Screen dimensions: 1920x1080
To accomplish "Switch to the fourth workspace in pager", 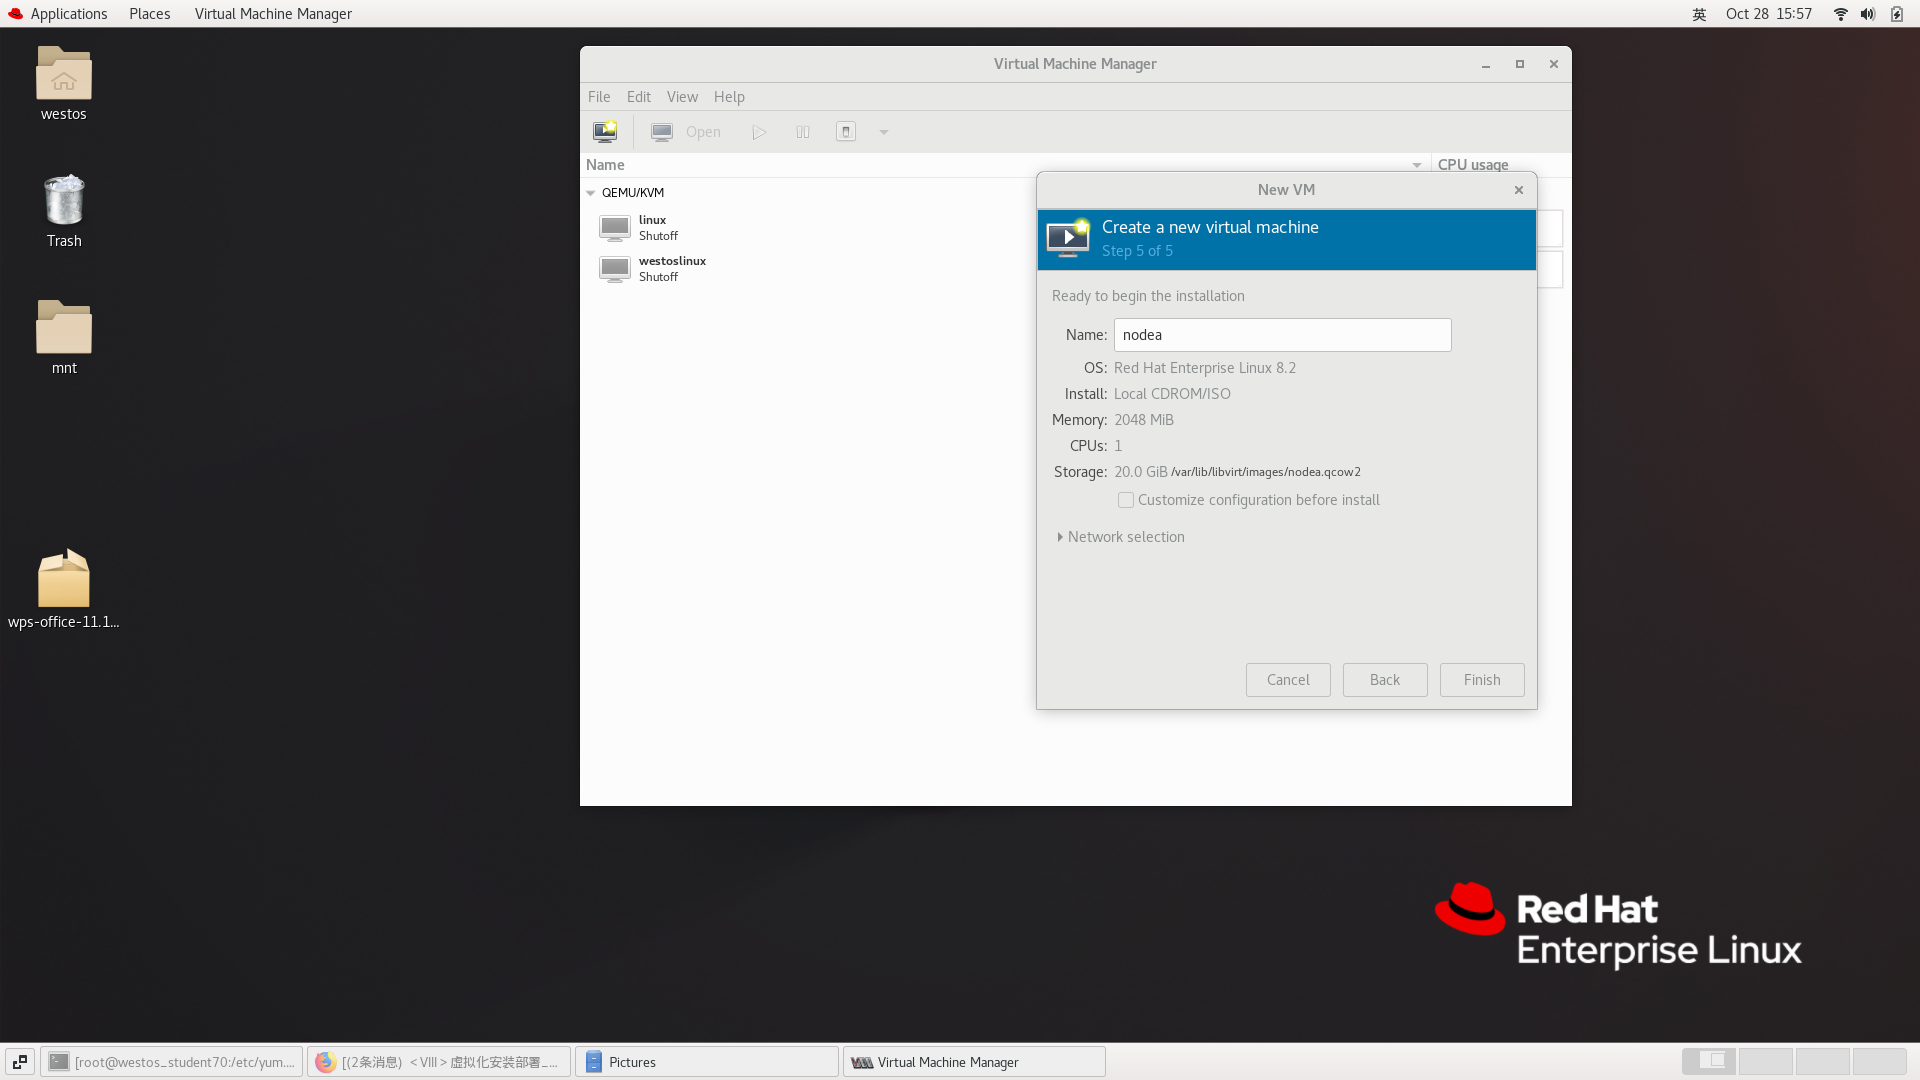I will (1880, 1061).
